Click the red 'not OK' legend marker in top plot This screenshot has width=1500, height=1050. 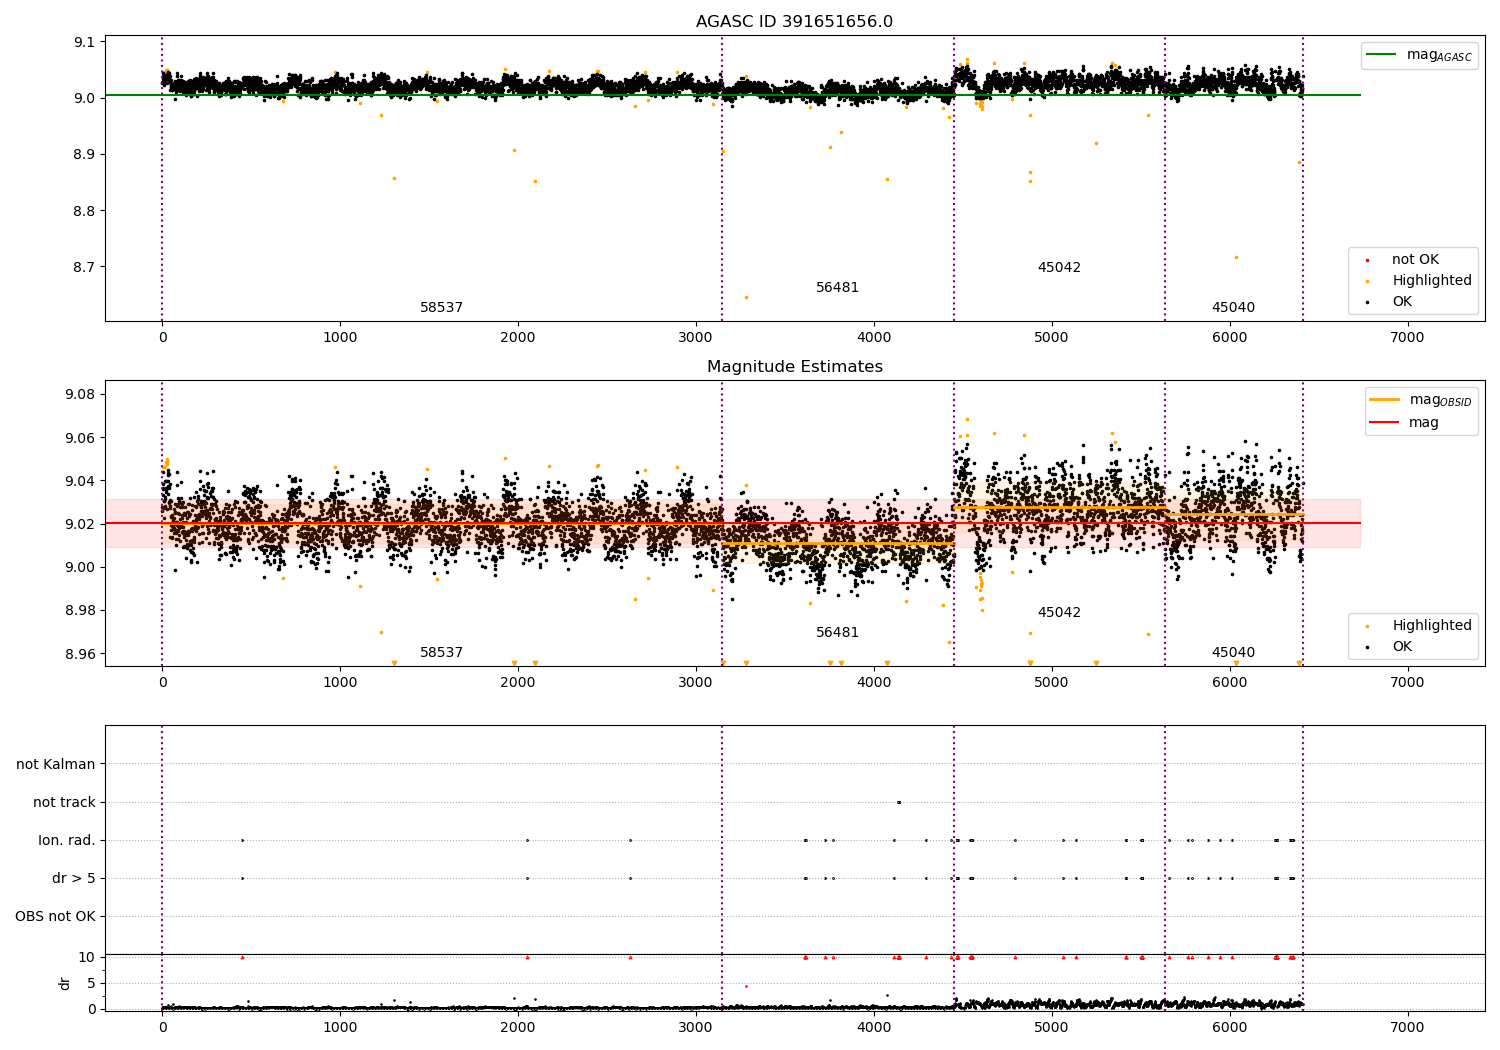[1367, 260]
